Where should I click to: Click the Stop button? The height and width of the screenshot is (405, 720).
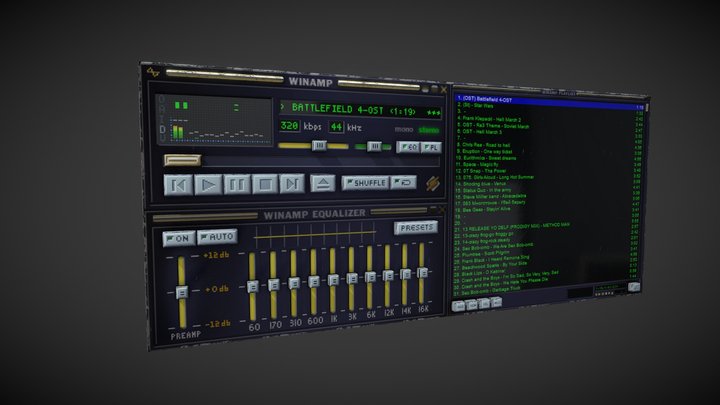pos(265,184)
